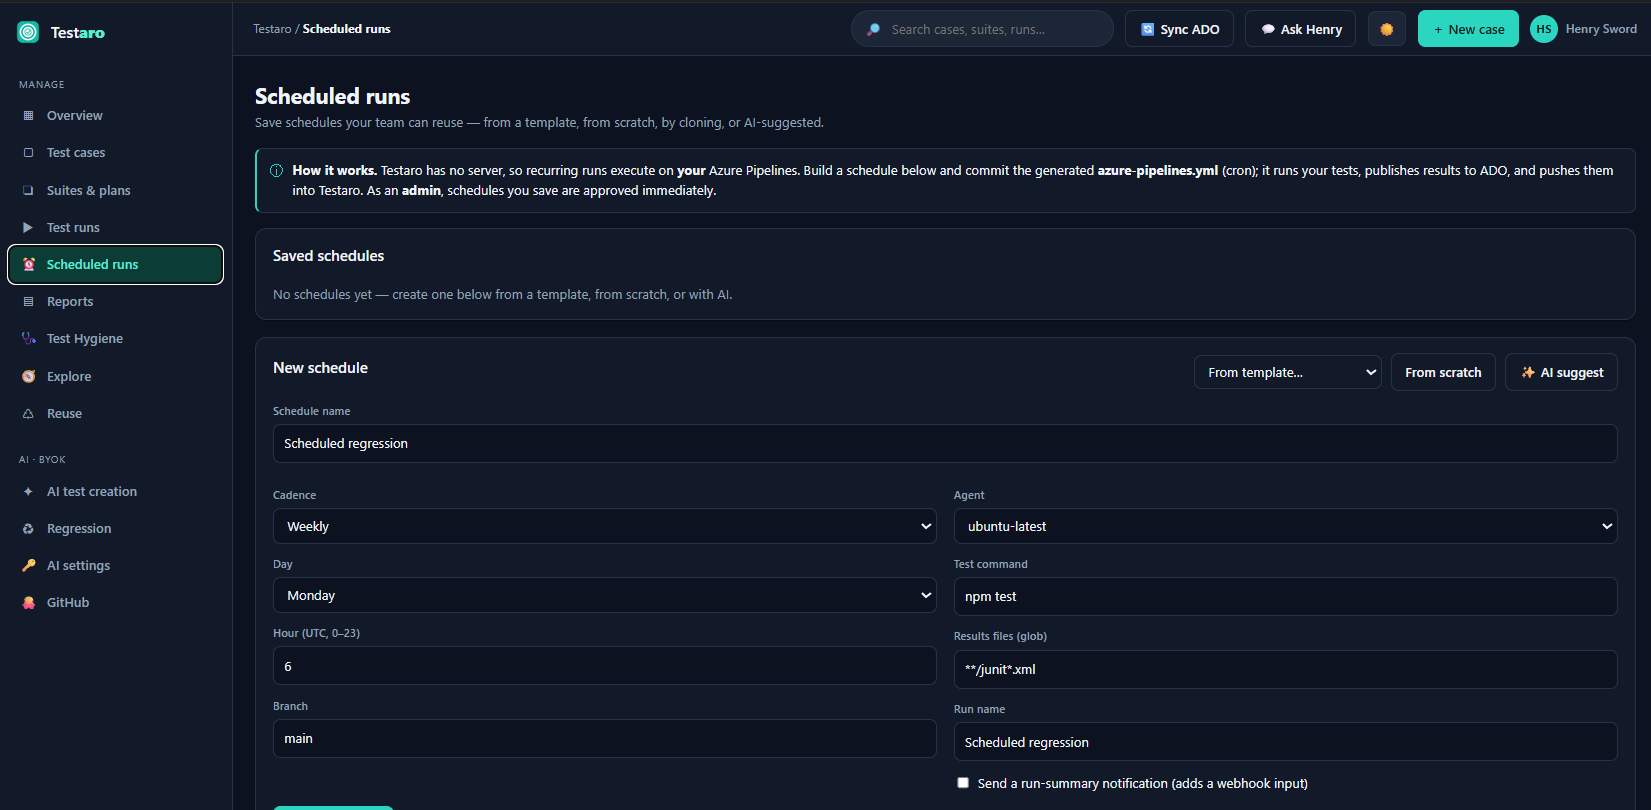Image resolution: width=1651 pixels, height=810 pixels.
Task: Click the Testaro logo icon
Action: click(28, 32)
